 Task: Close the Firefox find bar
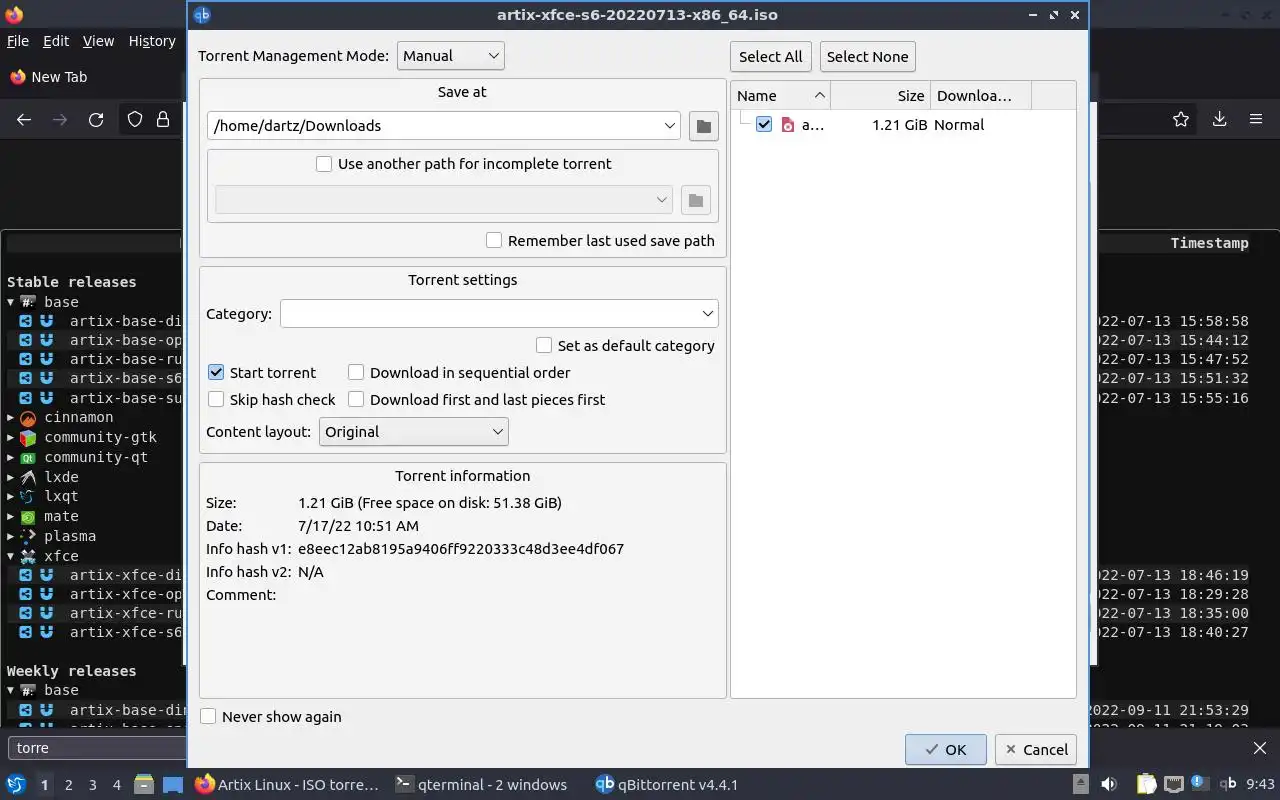[1260, 748]
